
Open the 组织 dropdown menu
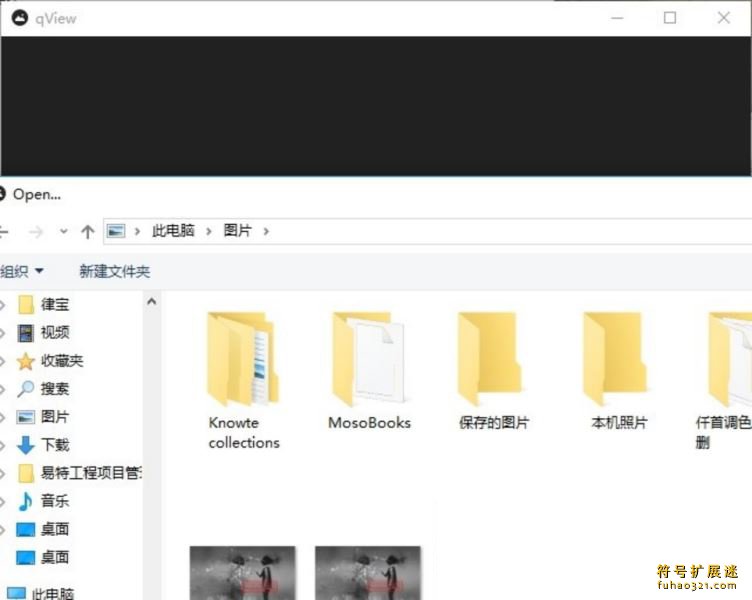tap(22, 271)
